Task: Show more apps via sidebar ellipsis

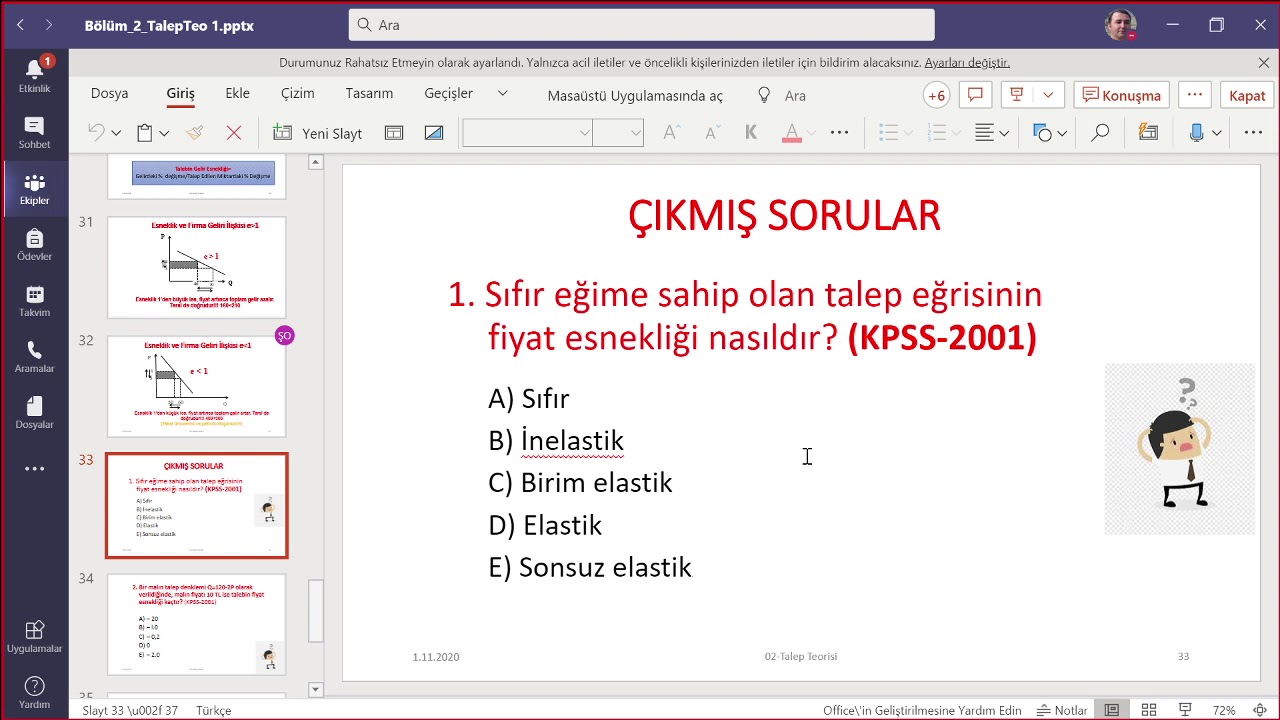Action: pos(34,469)
